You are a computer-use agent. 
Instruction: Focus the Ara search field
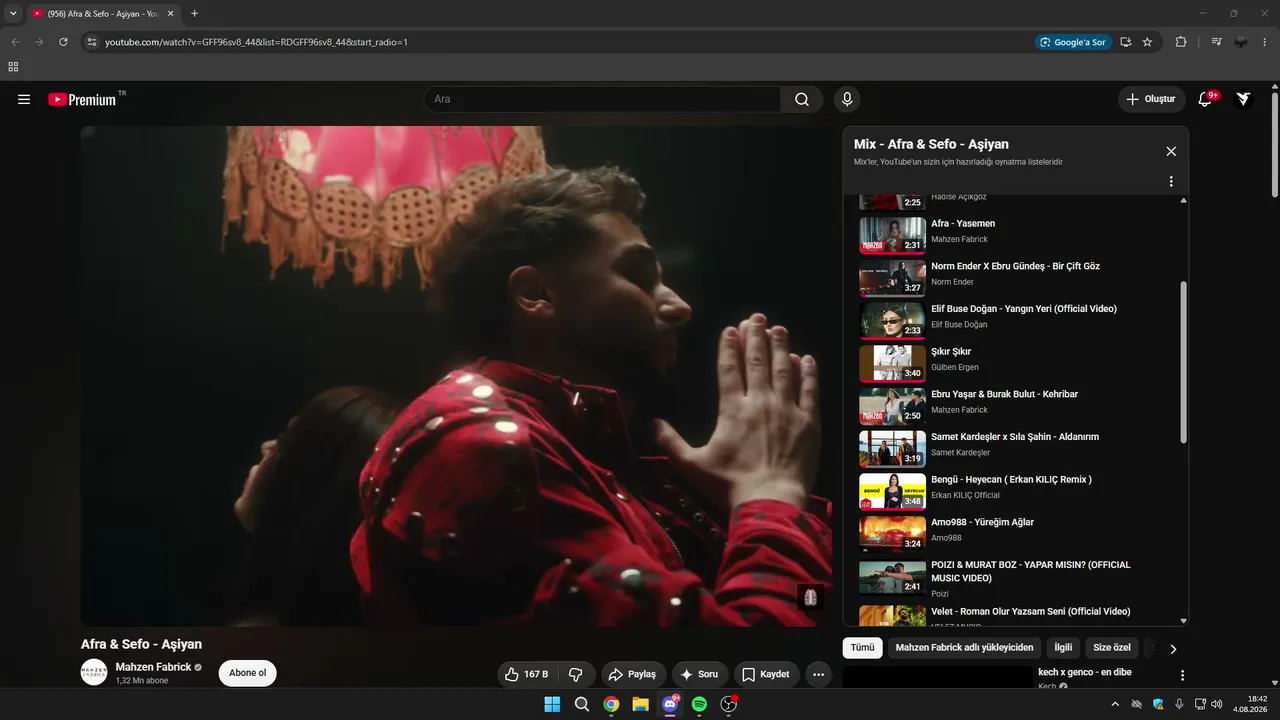602,99
